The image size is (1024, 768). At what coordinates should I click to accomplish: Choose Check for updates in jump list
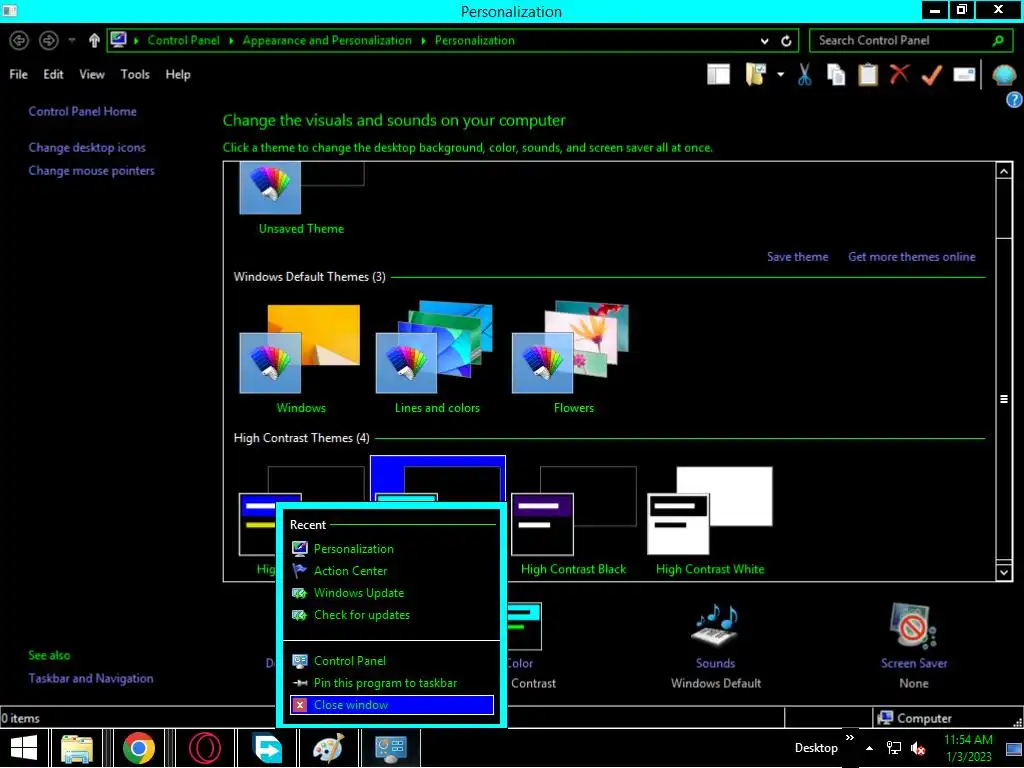(x=392, y=615)
